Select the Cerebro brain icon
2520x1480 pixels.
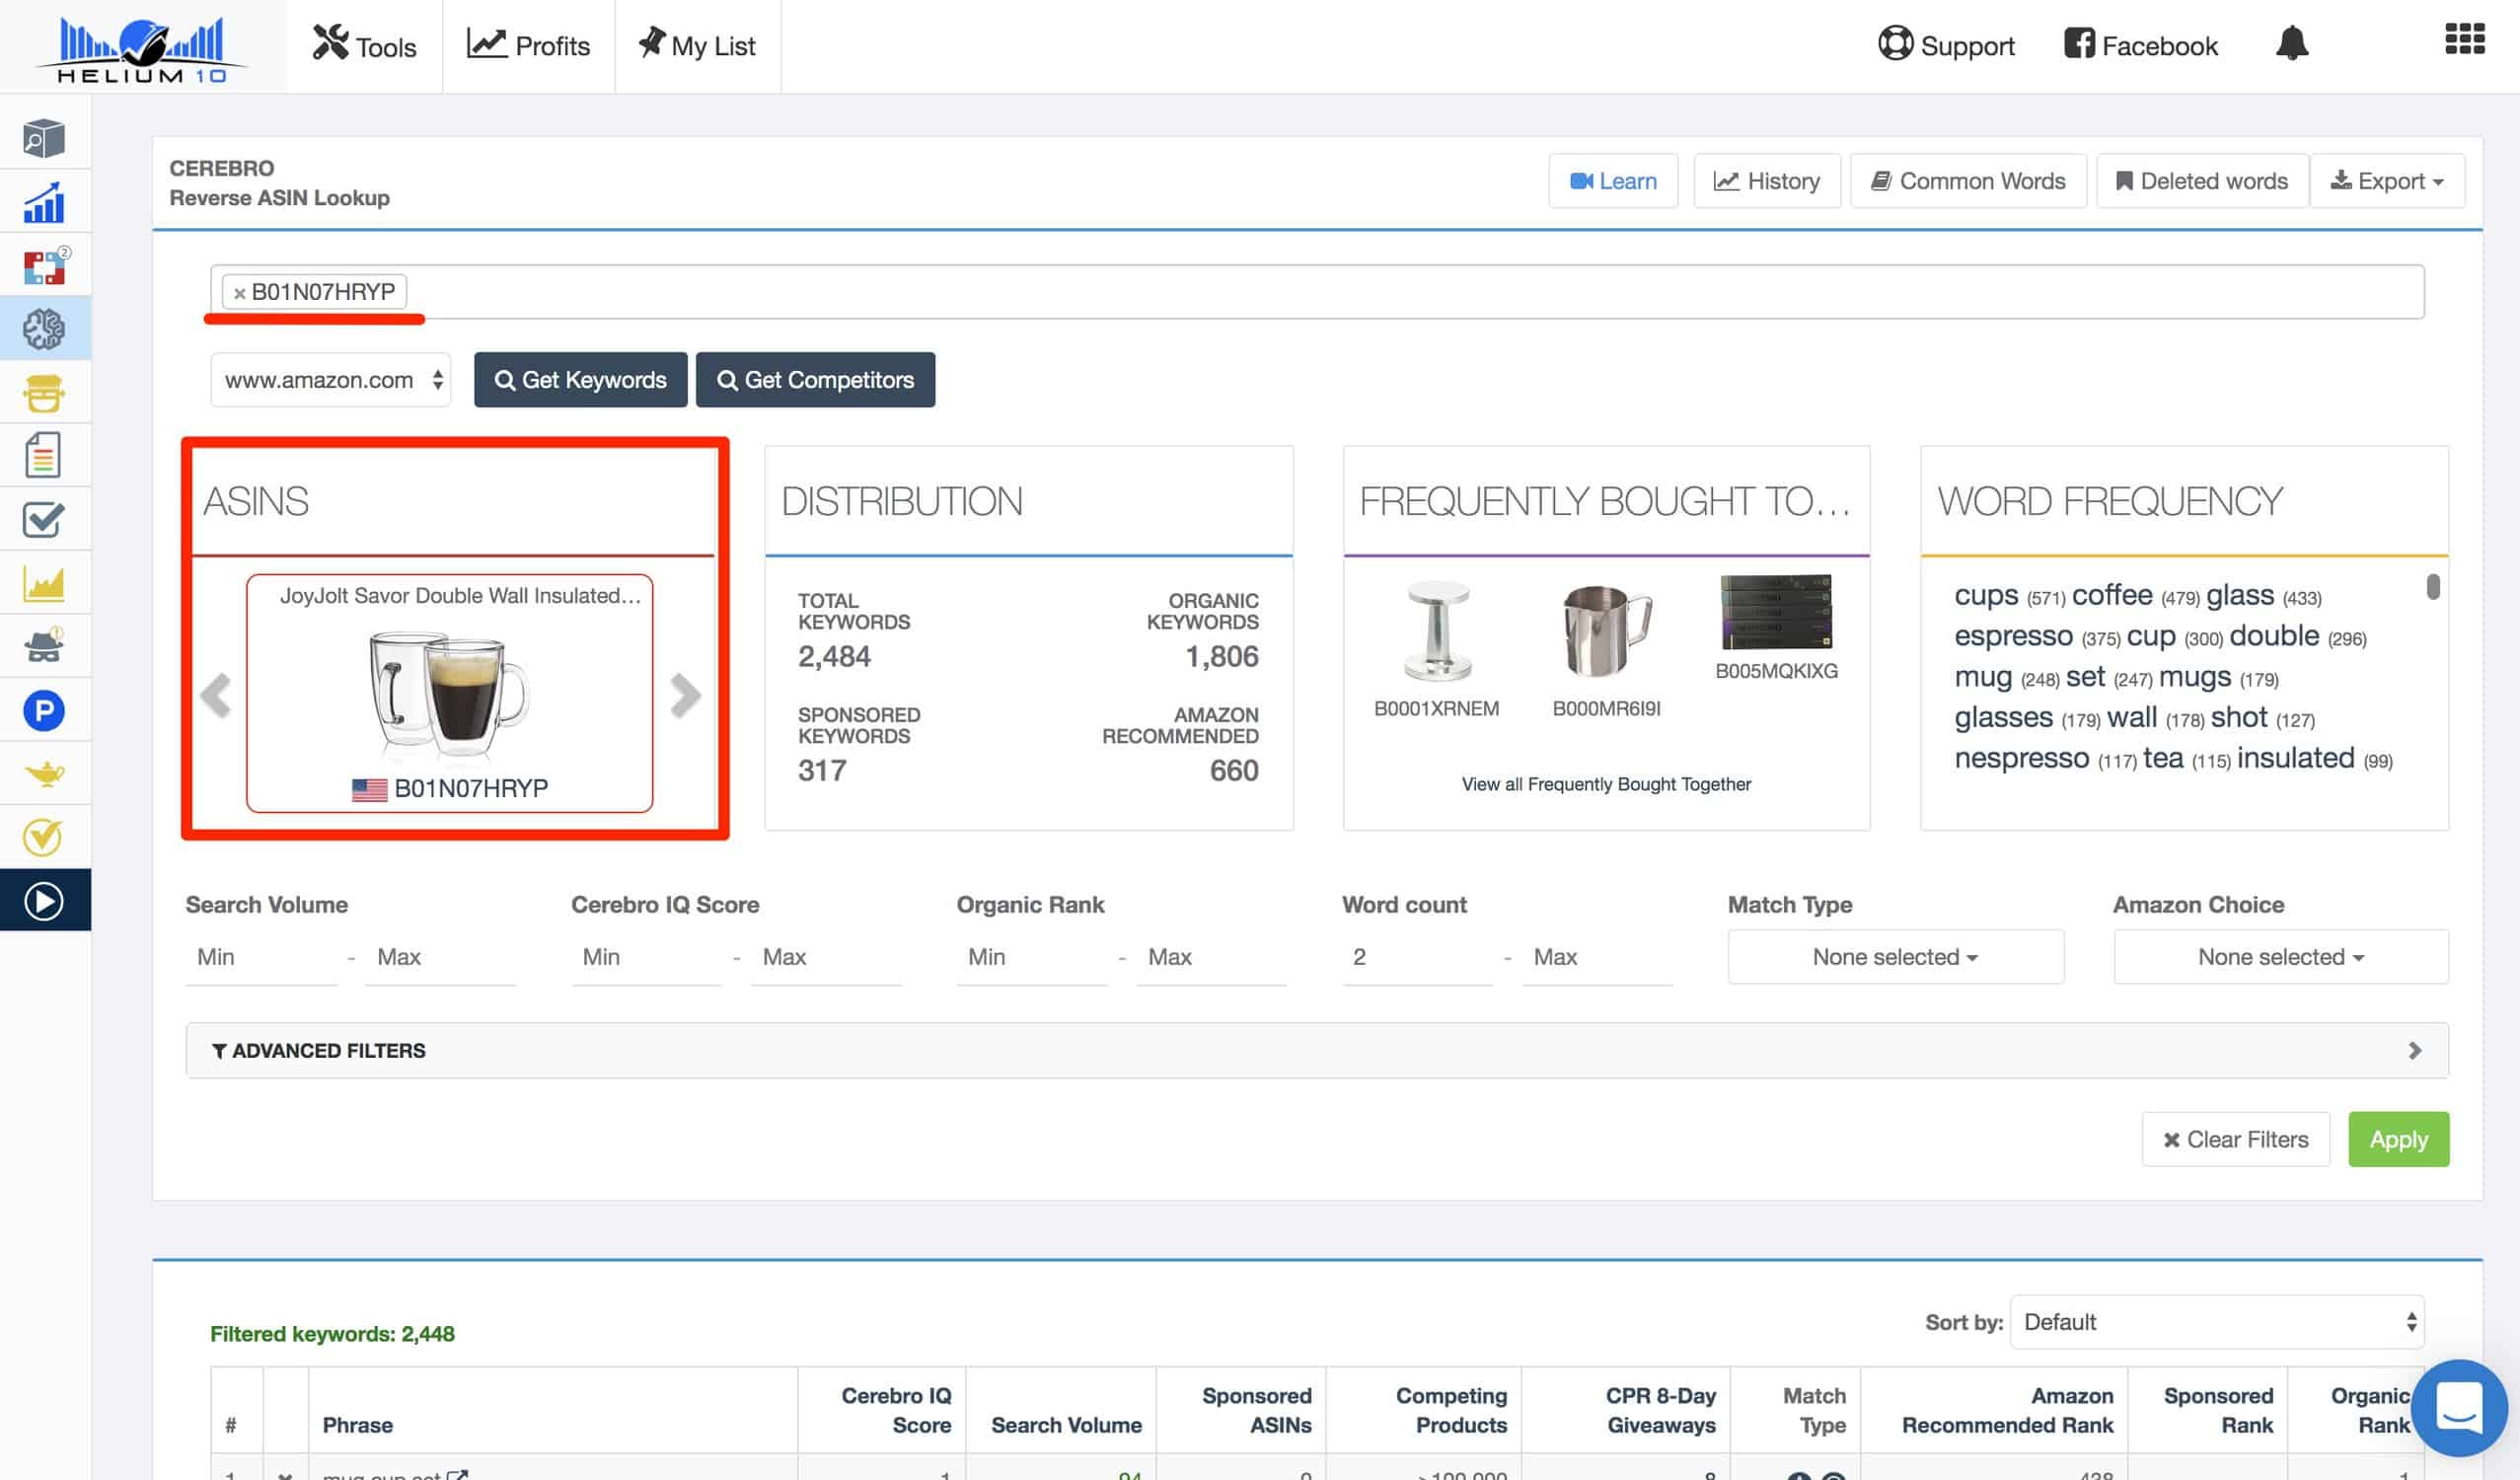pos(44,329)
